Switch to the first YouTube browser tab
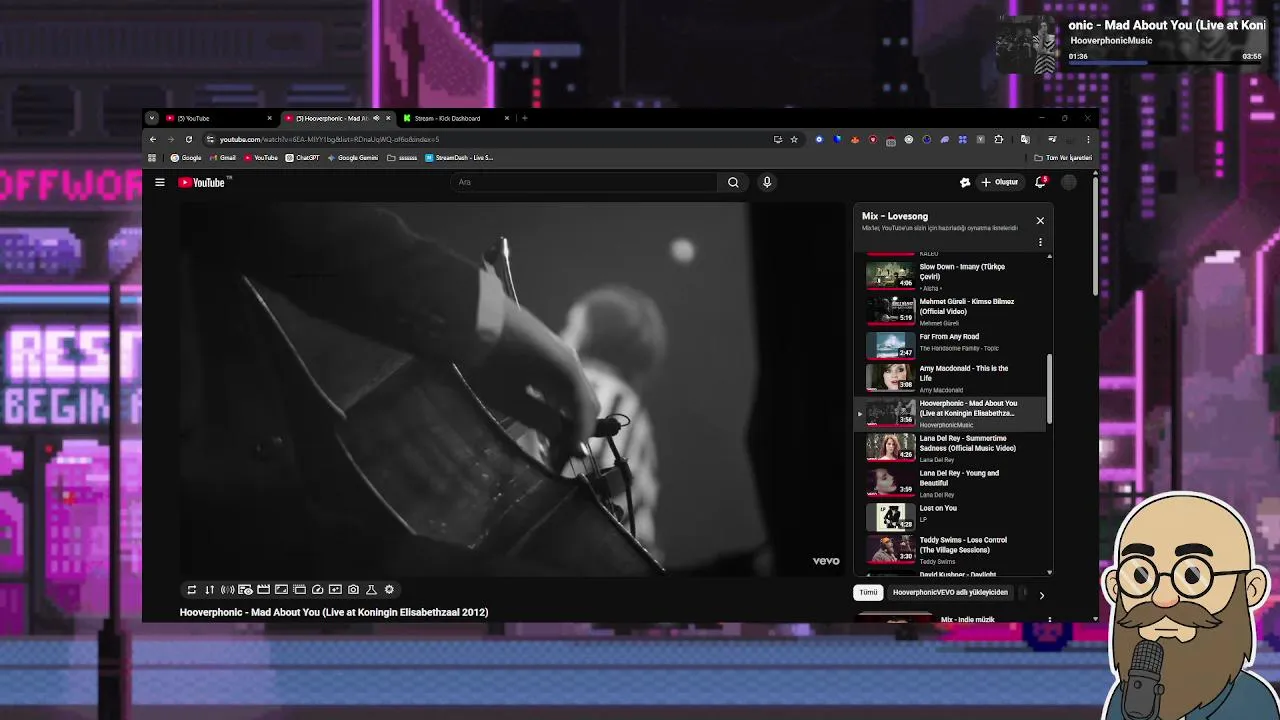 (218, 118)
